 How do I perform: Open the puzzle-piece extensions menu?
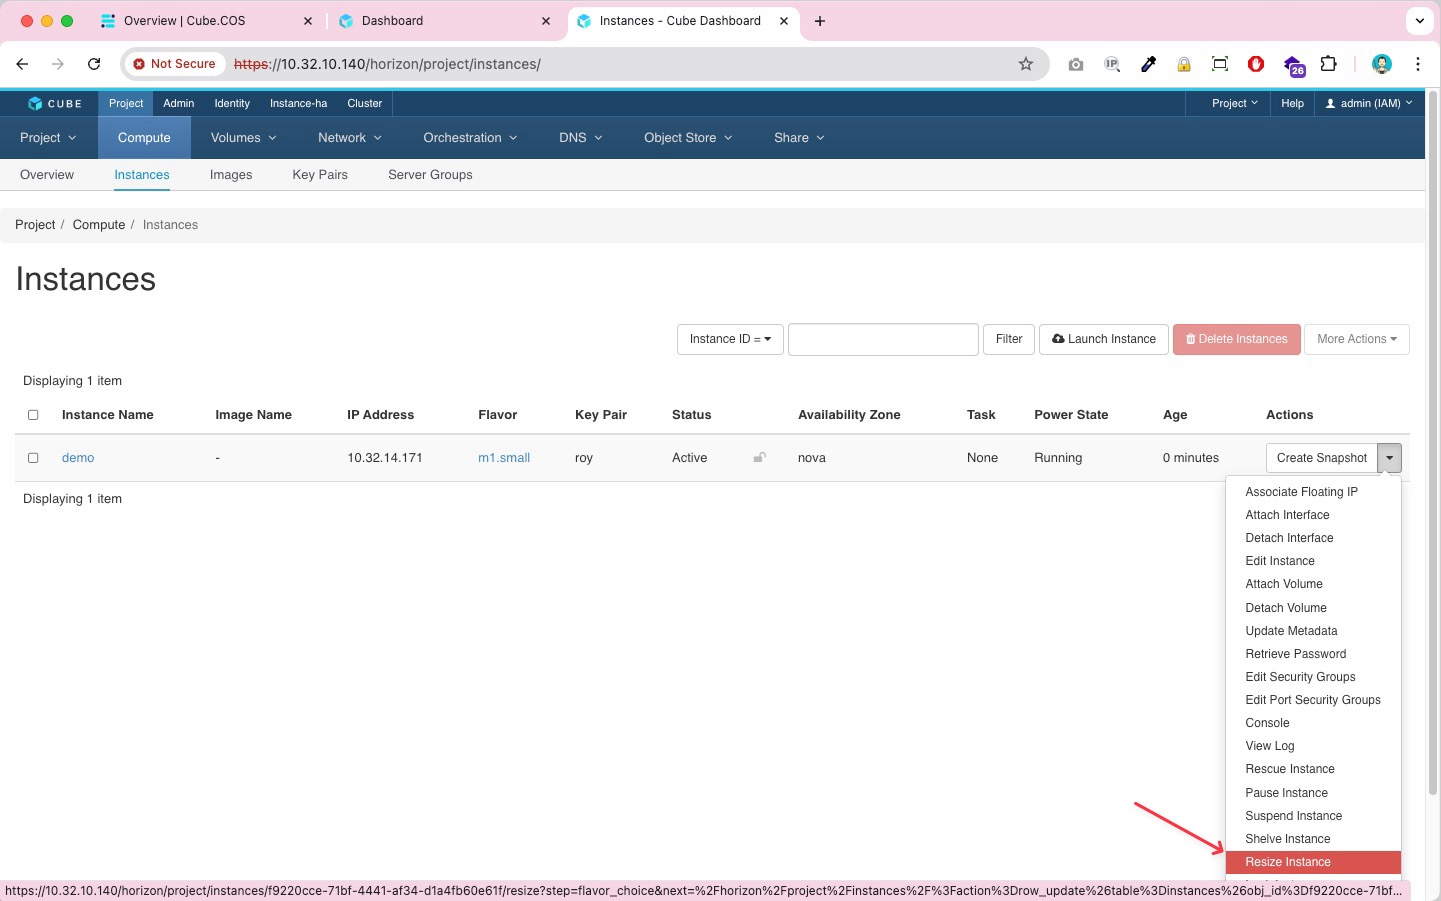(1329, 64)
